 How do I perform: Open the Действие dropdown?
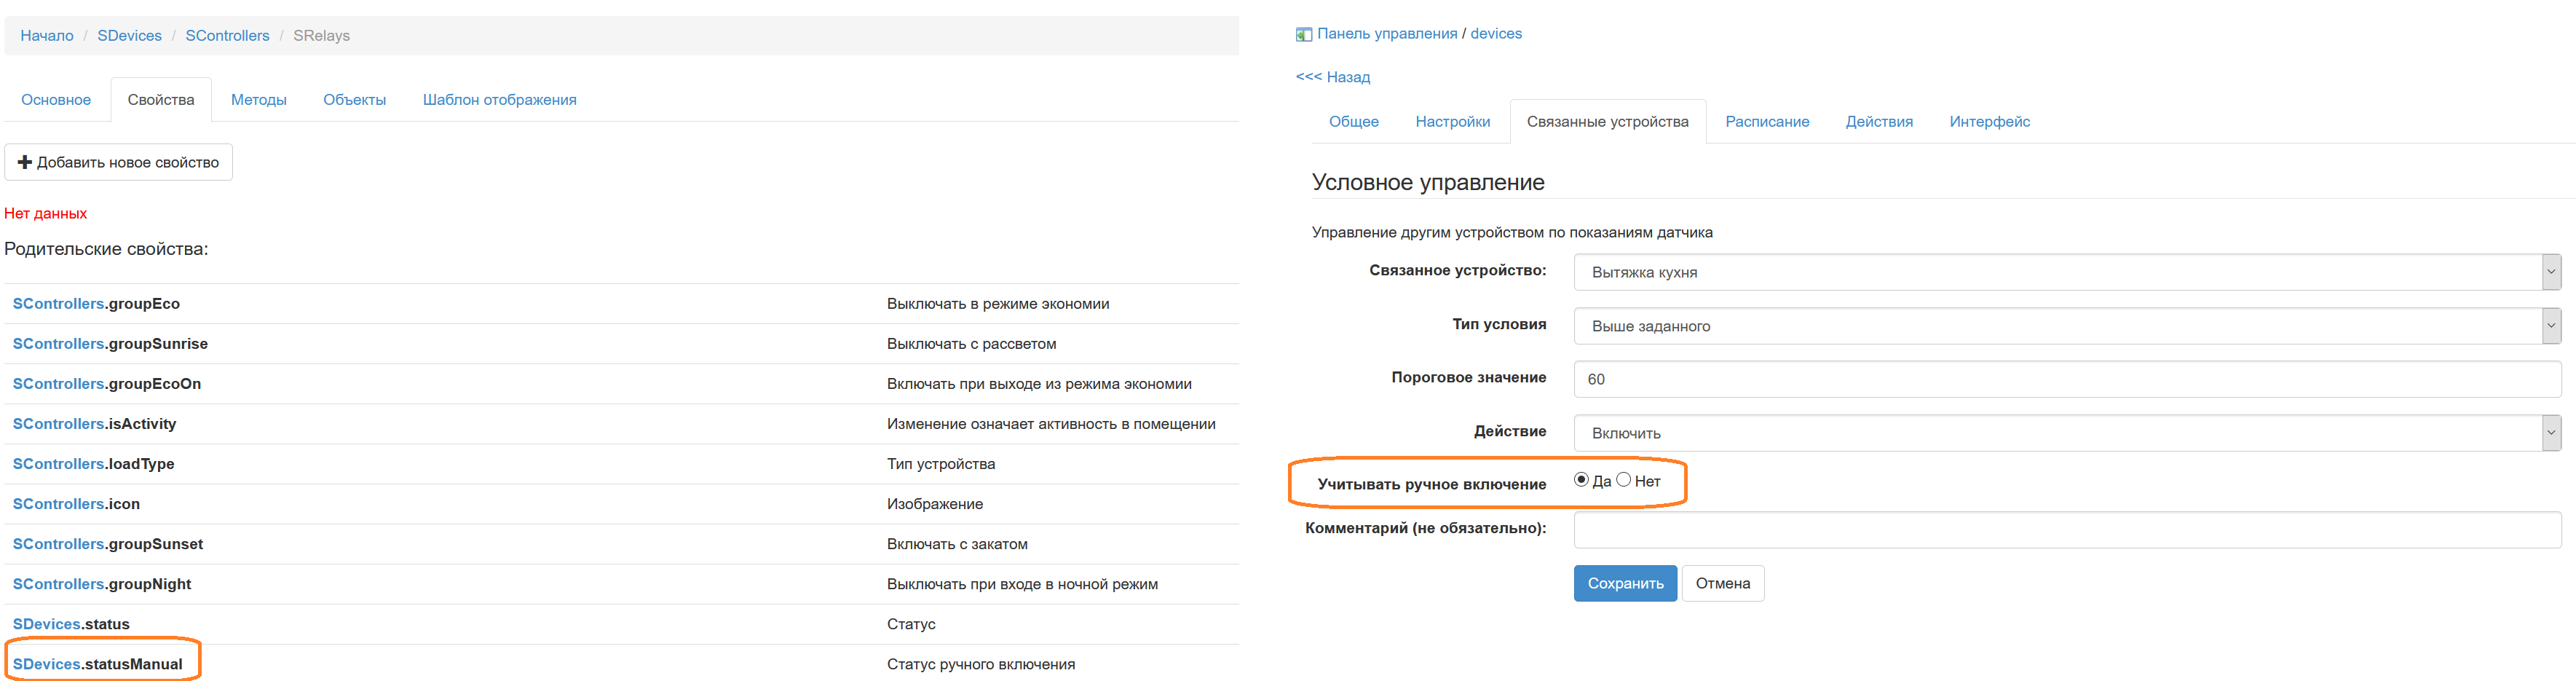pyautogui.click(x=2066, y=433)
